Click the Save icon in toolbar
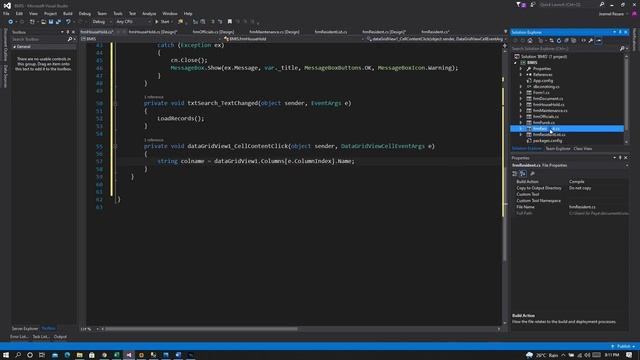 [x=51, y=22]
